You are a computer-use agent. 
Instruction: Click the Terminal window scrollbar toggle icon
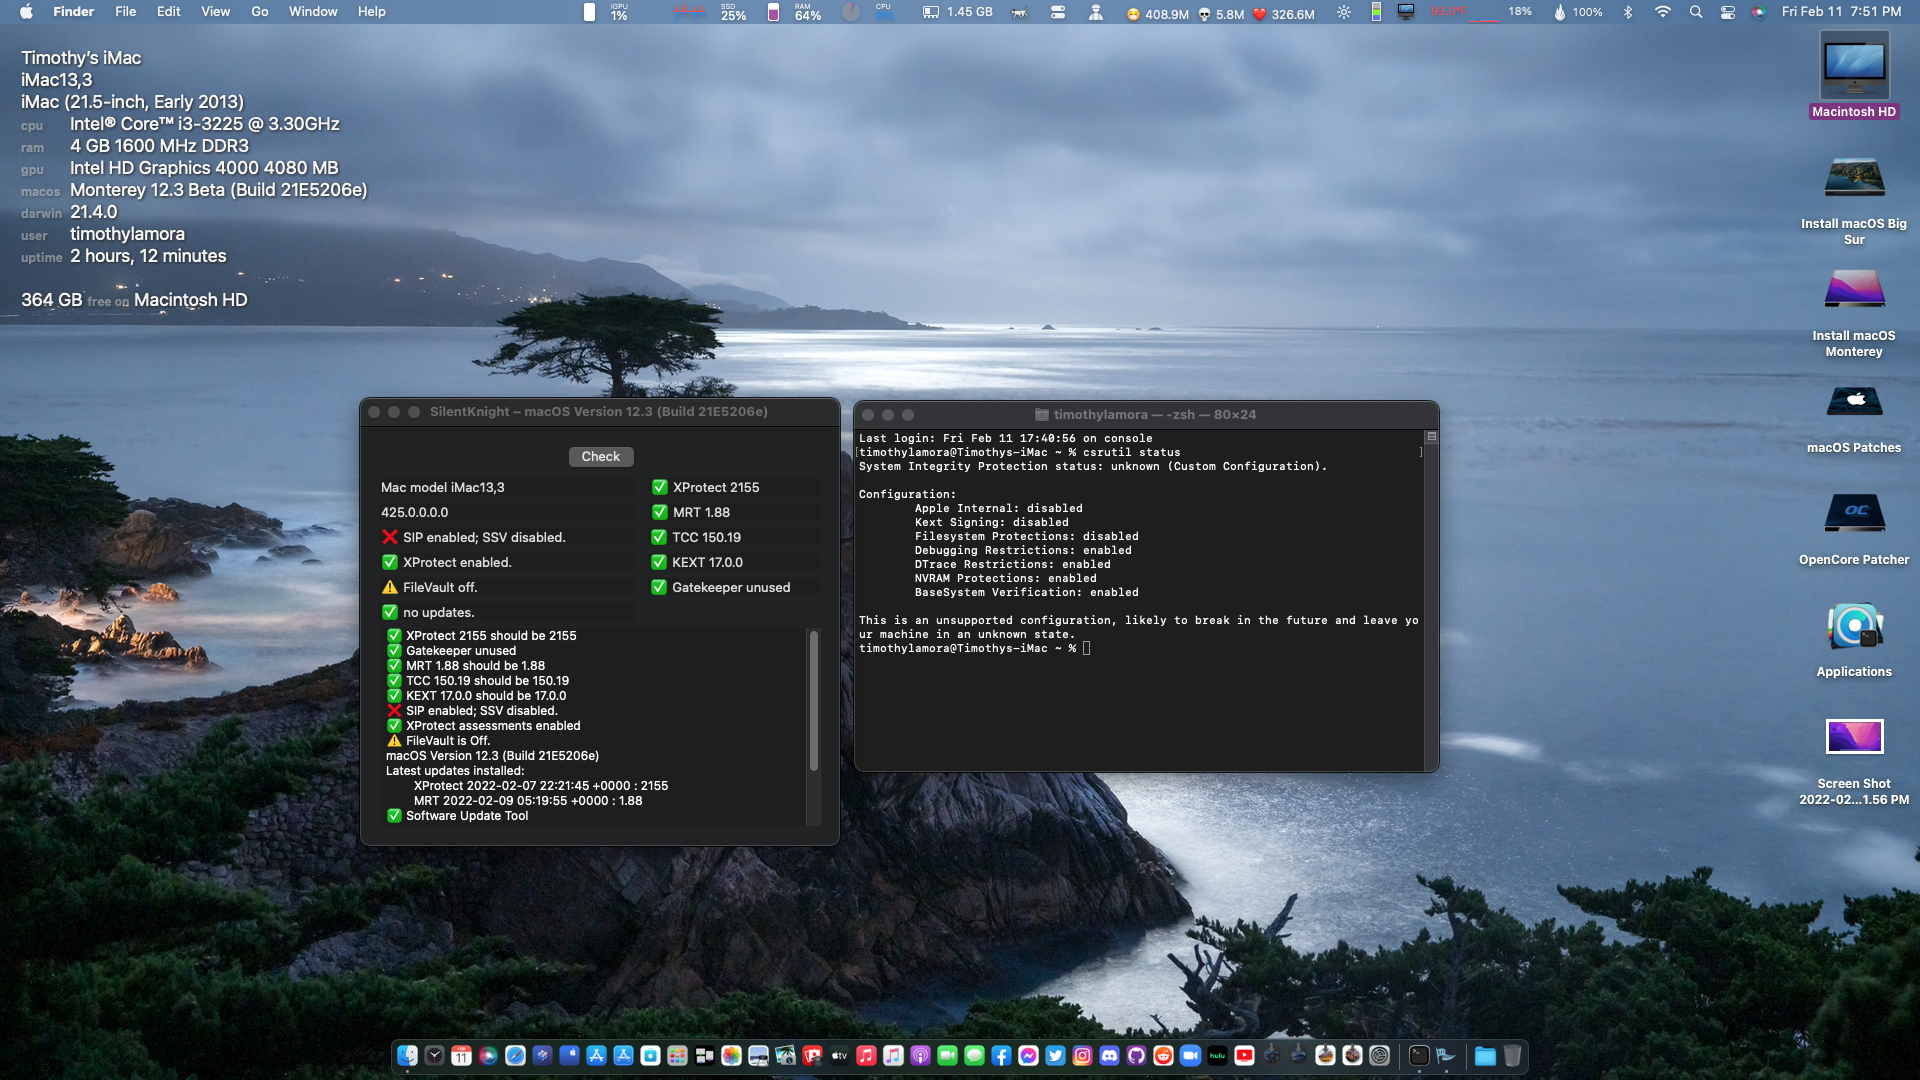(1431, 437)
